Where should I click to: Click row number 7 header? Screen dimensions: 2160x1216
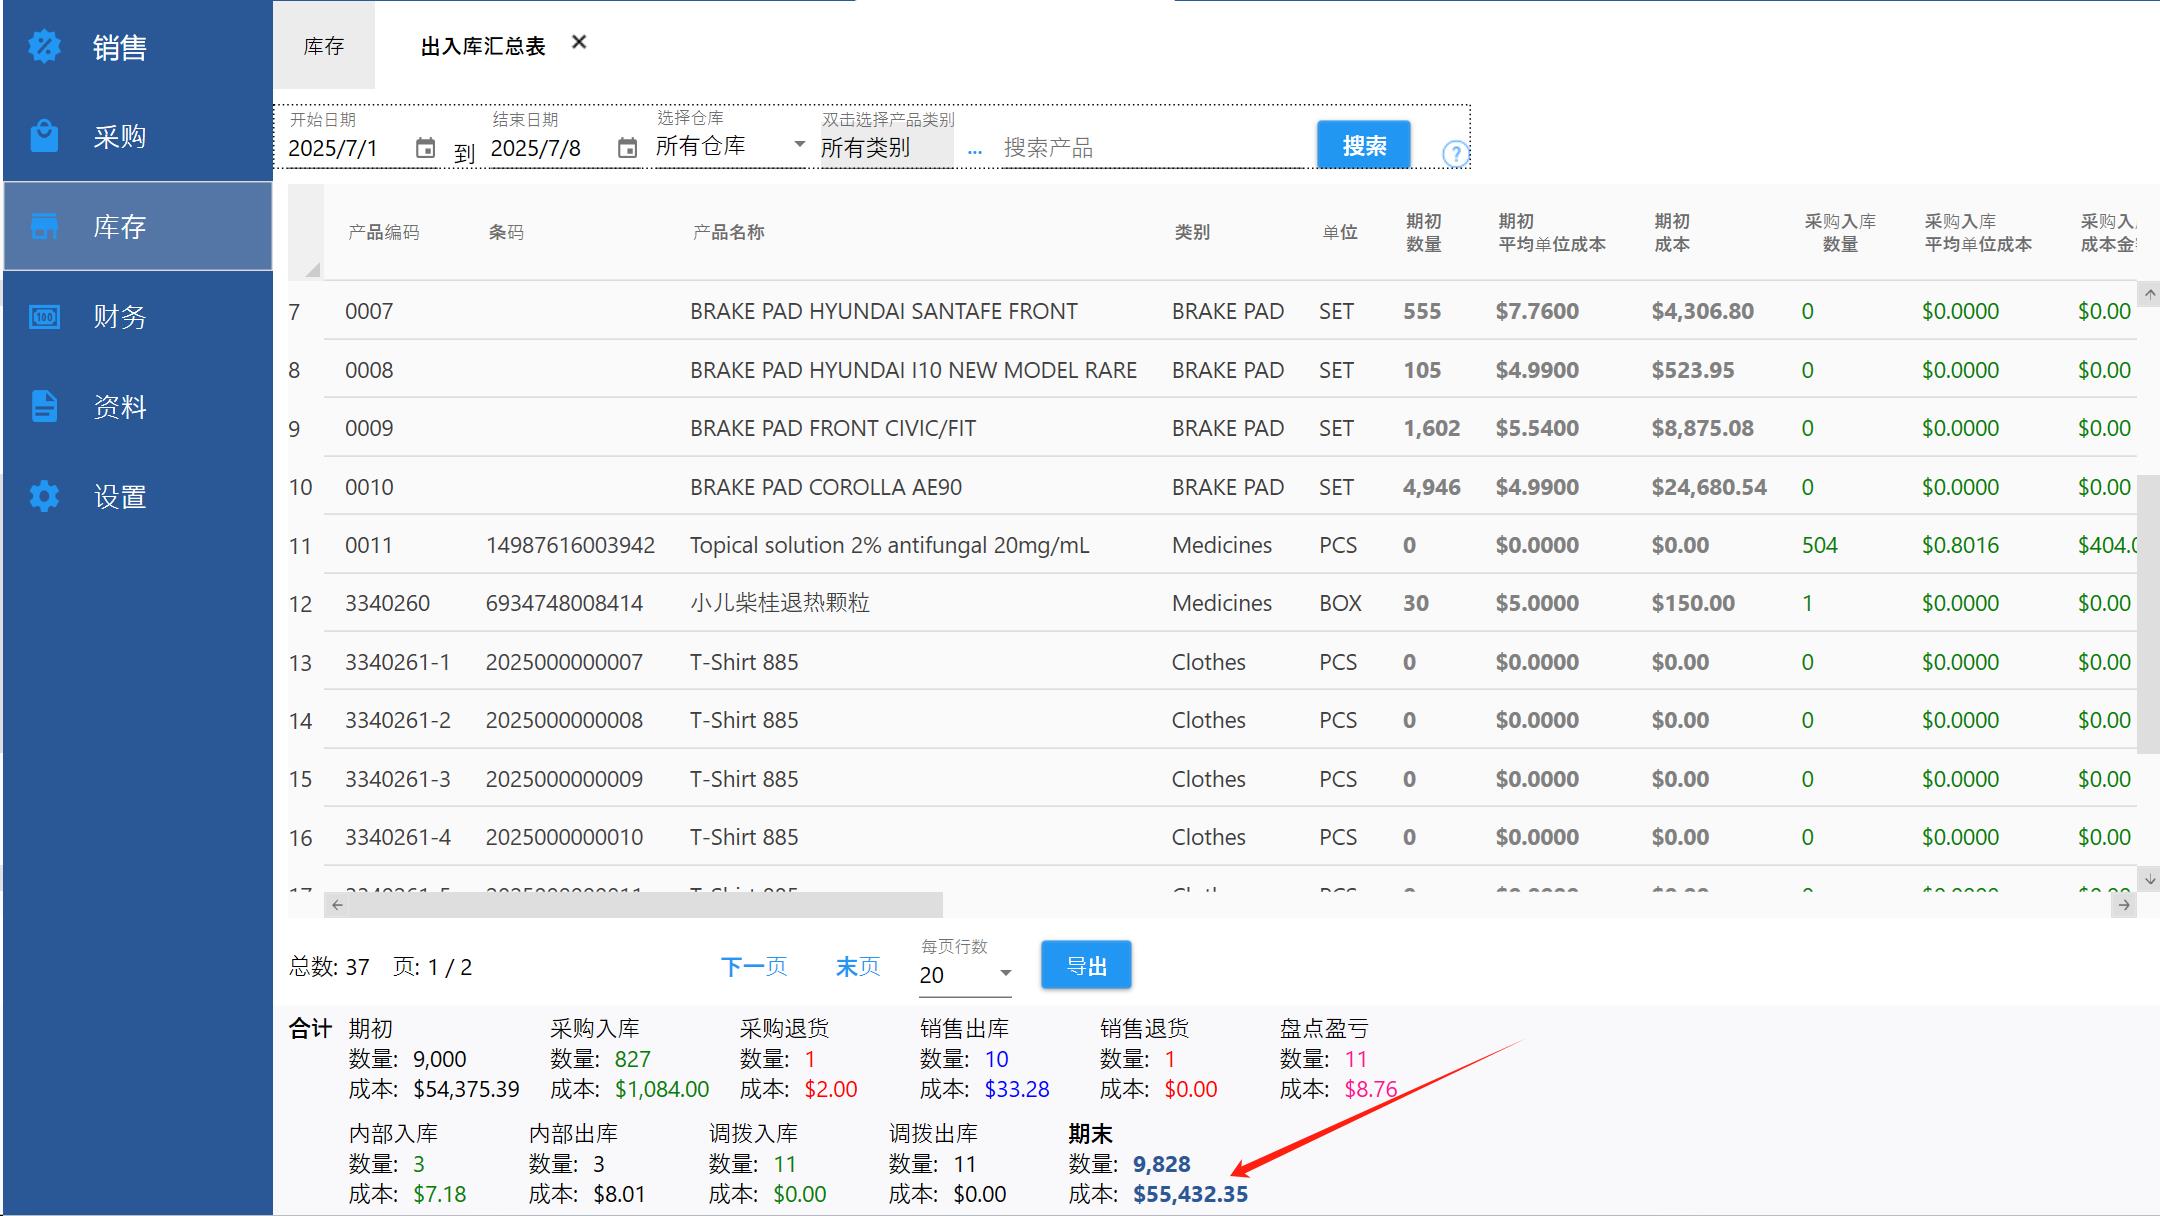click(295, 312)
